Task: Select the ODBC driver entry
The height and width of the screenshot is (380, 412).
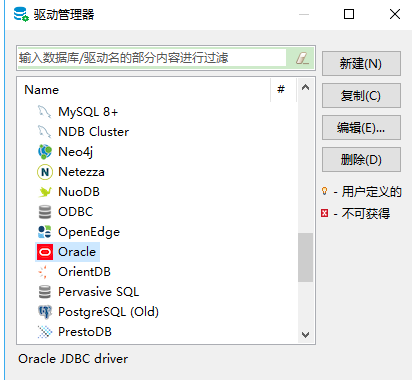Action: coord(76,212)
